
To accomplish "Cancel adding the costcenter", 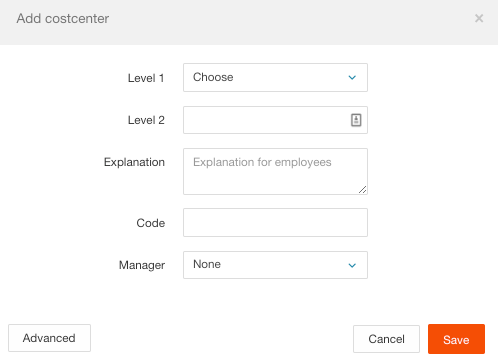I will click(x=386, y=339).
